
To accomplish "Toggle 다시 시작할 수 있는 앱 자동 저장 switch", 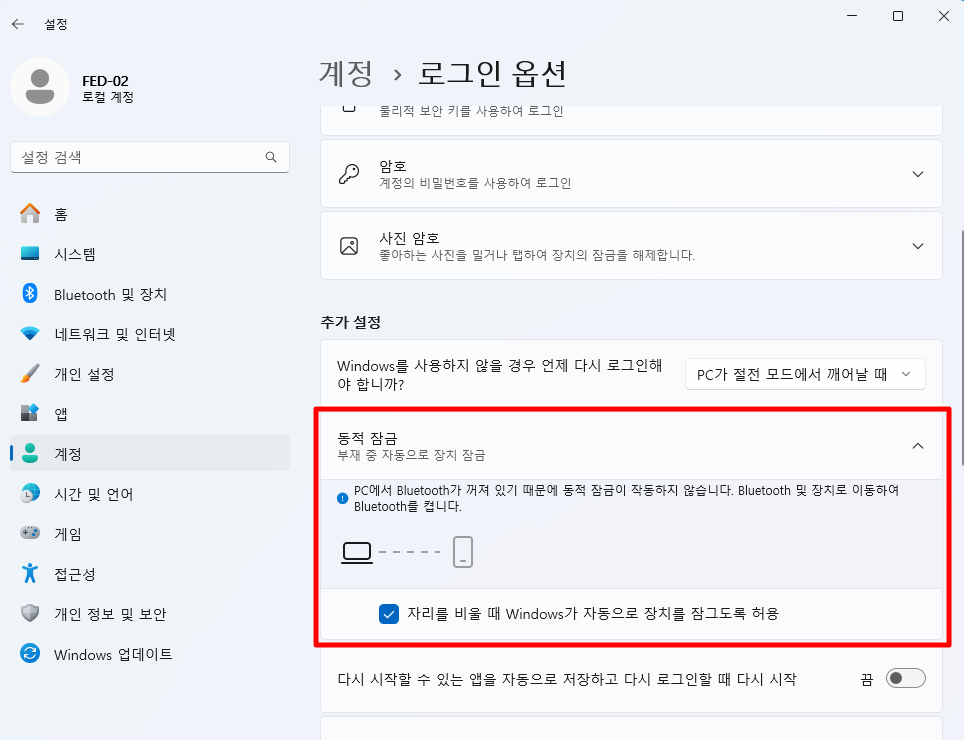I will (x=906, y=679).
